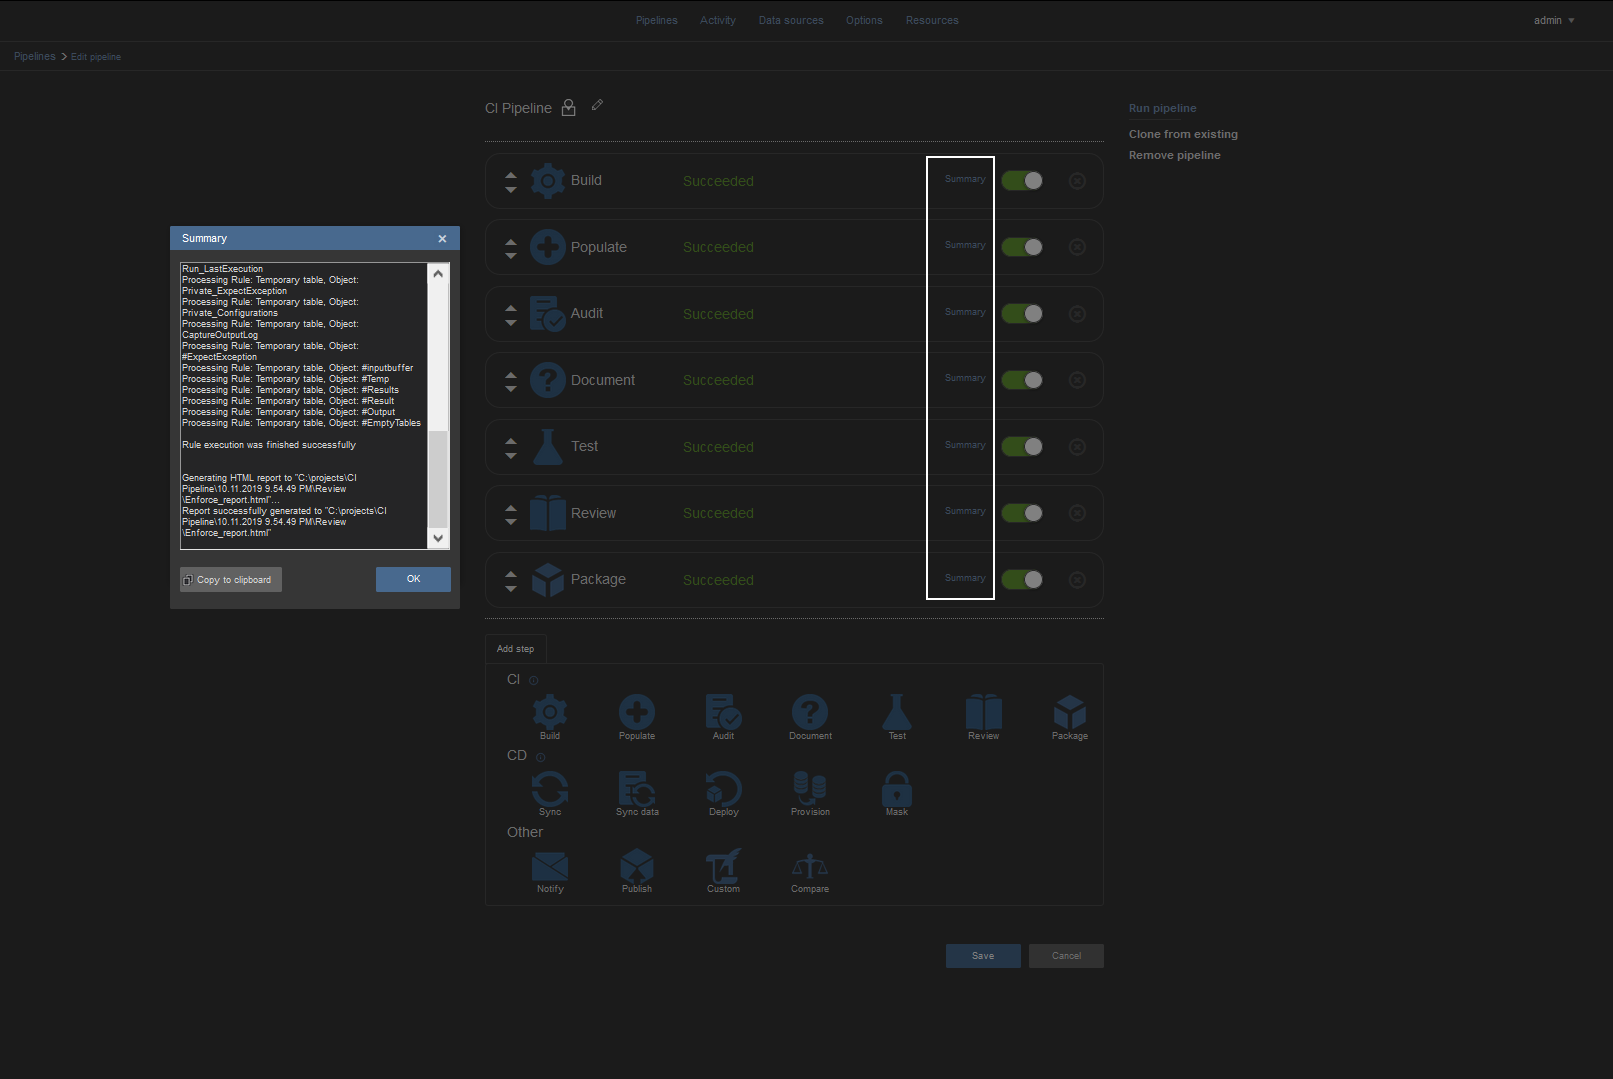Cancel pipeline editing
The height and width of the screenshot is (1079, 1613).
point(1066,956)
